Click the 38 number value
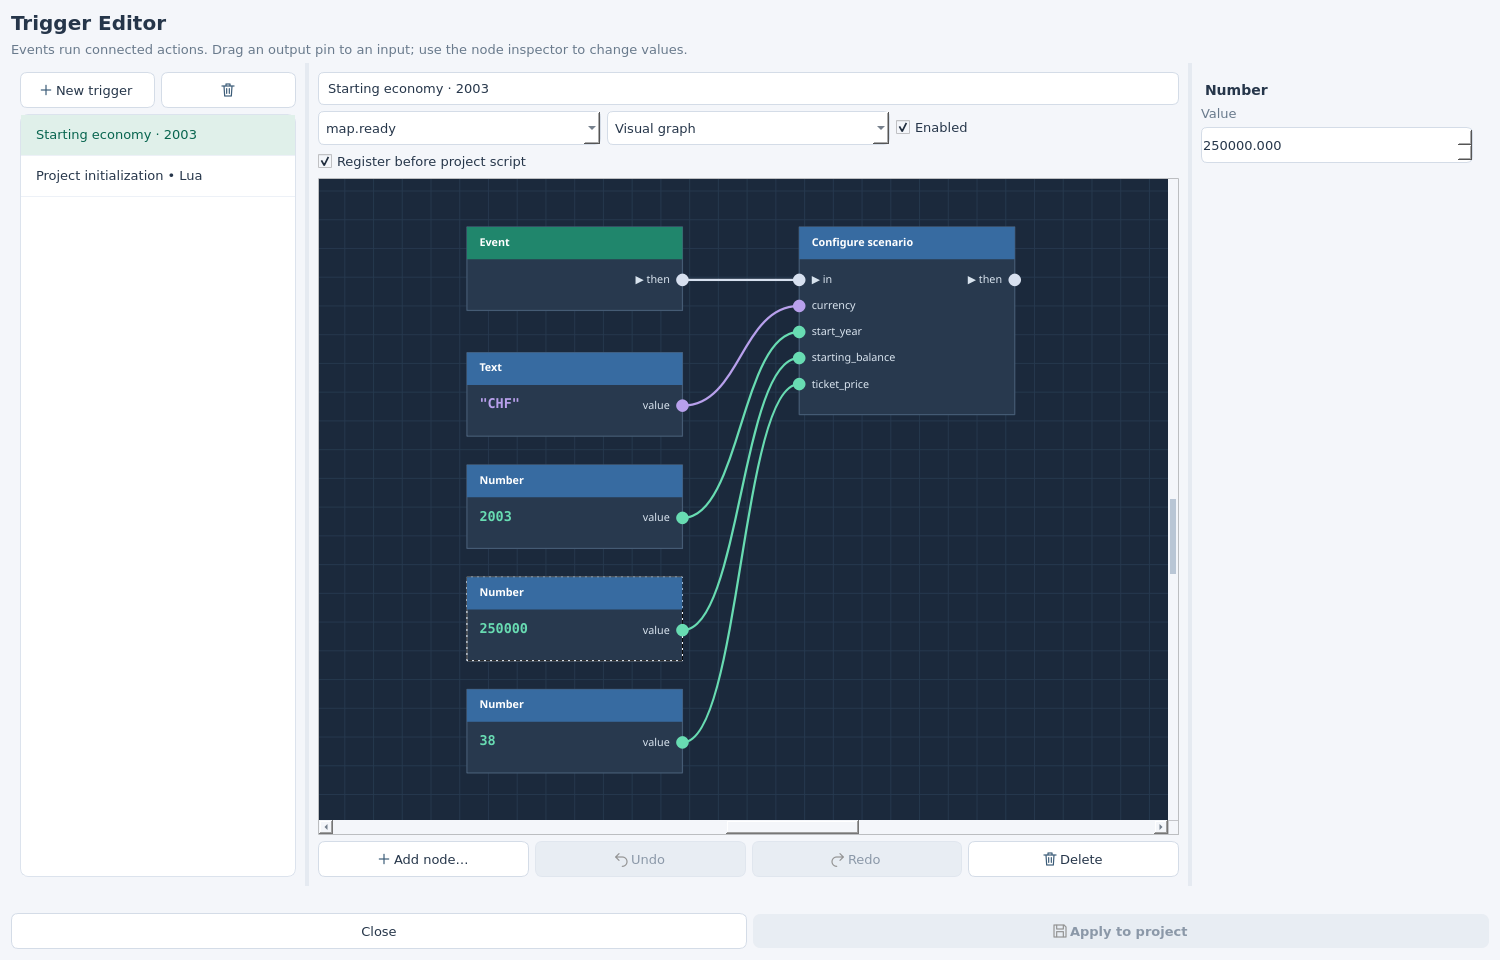 point(487,741)
